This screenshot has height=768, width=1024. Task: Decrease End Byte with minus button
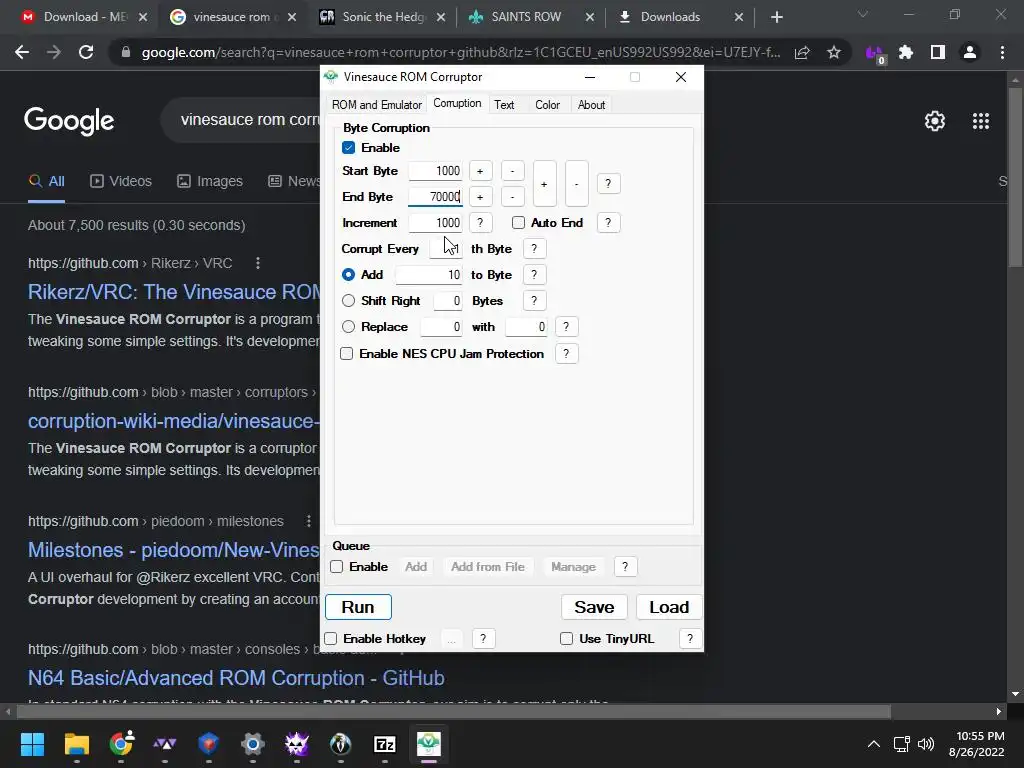coord(513,197)
